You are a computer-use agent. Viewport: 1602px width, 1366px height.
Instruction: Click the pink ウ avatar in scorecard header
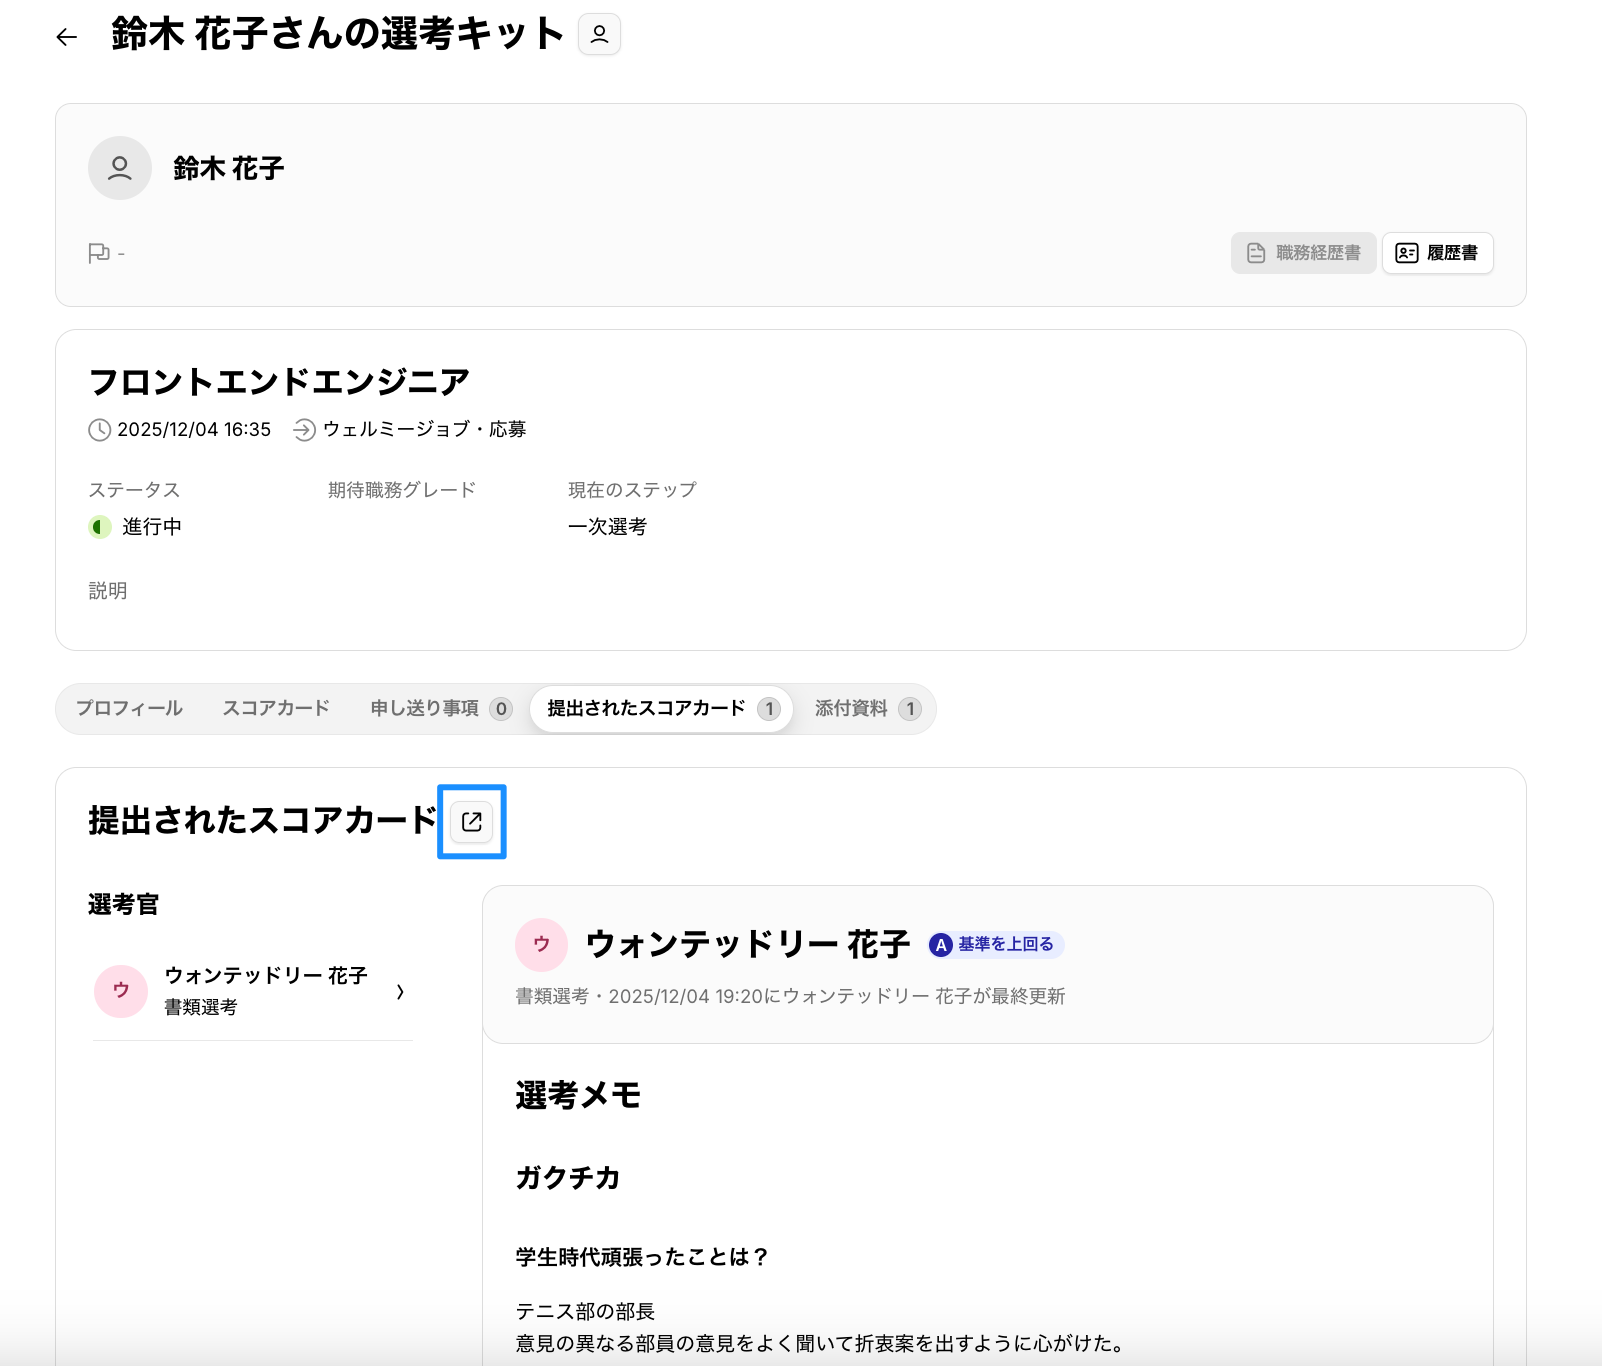541,944
